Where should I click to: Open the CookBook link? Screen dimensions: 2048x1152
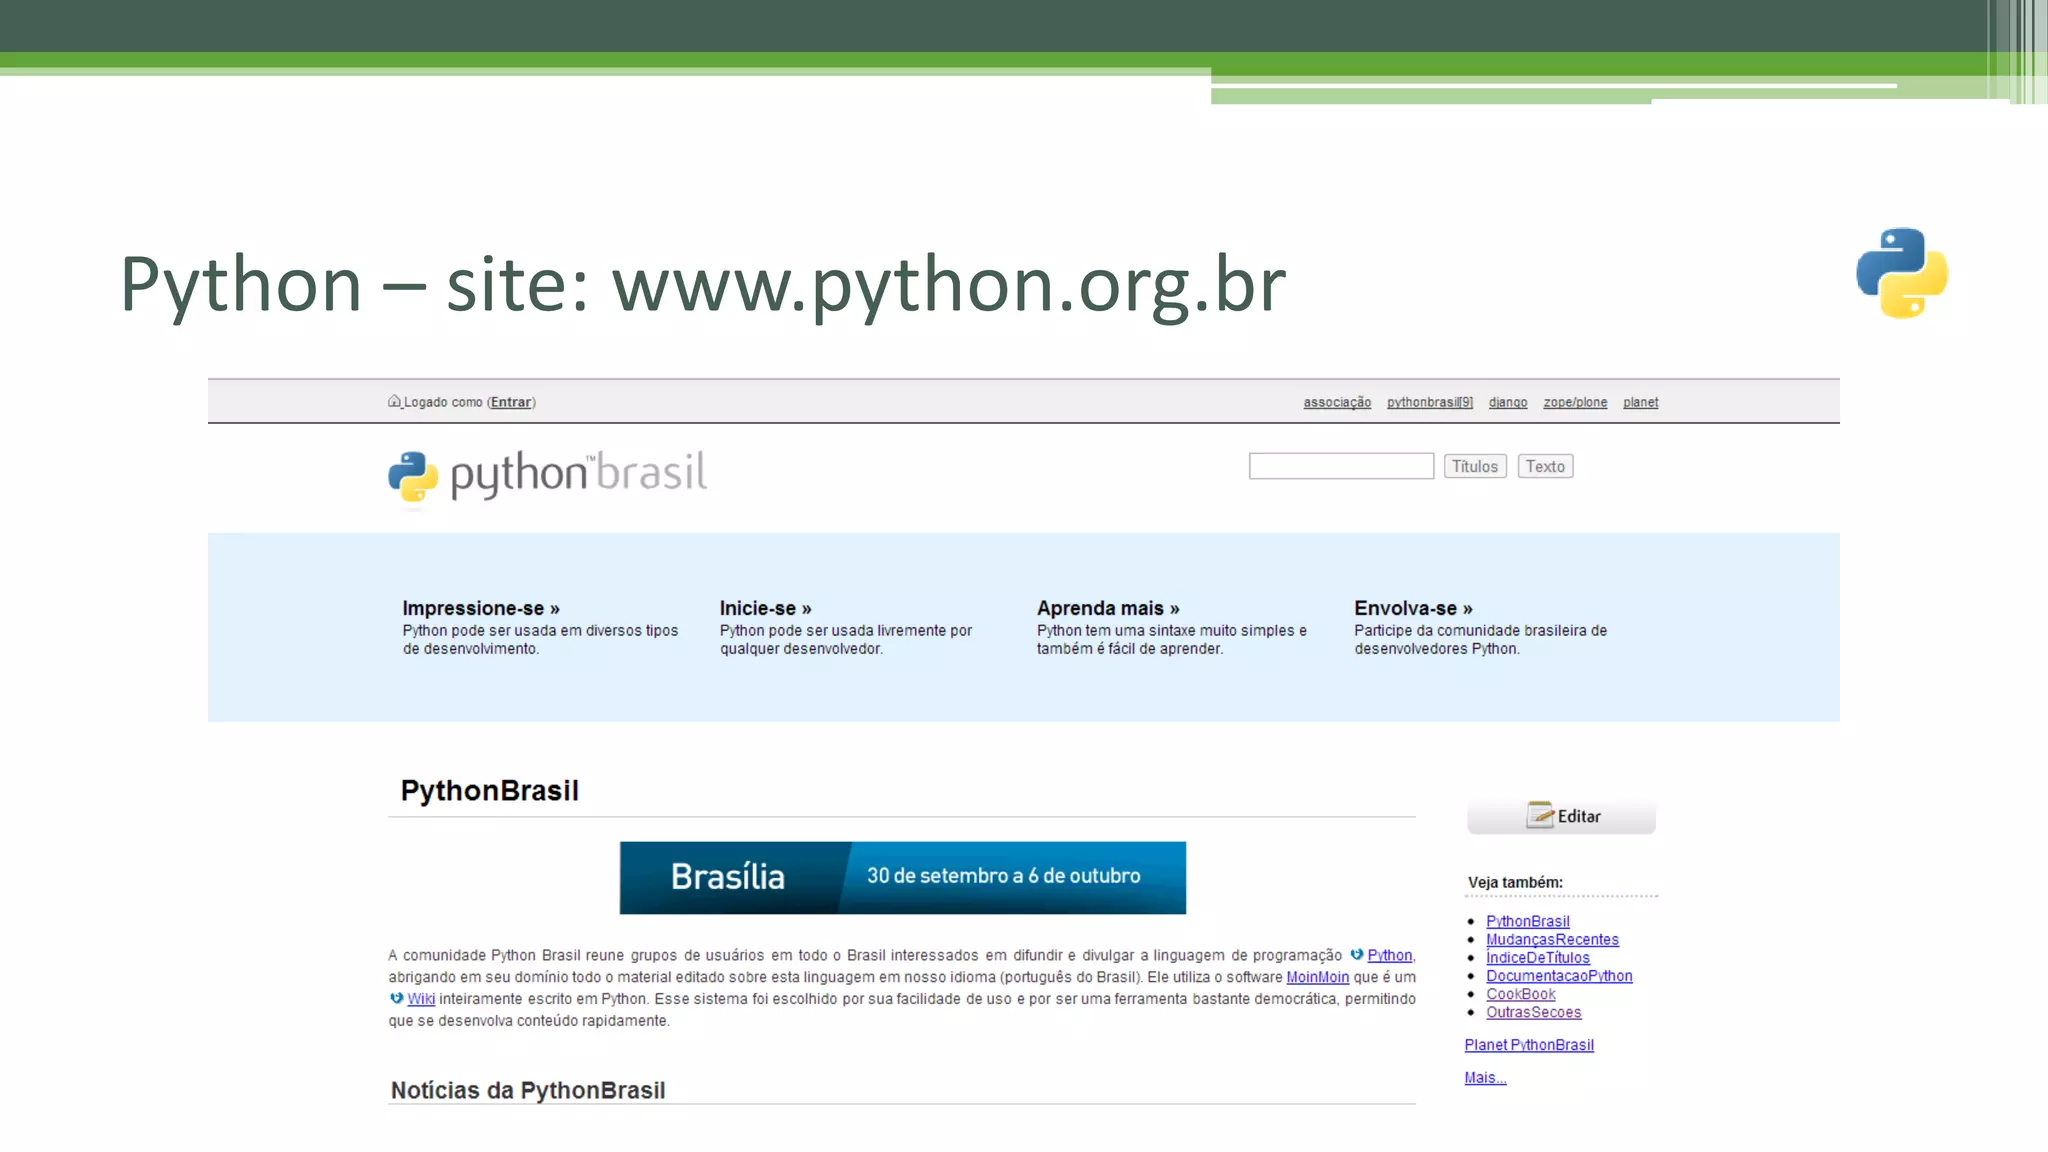tap(1520, 994)
